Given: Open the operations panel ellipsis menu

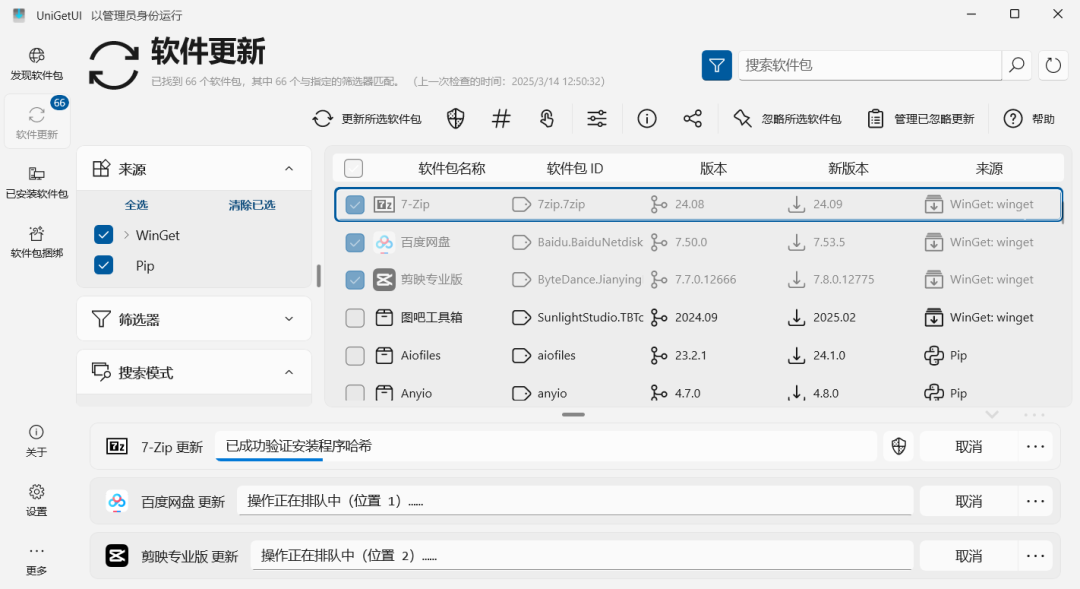Looking at the screenshot, I should coord(1034,415).
